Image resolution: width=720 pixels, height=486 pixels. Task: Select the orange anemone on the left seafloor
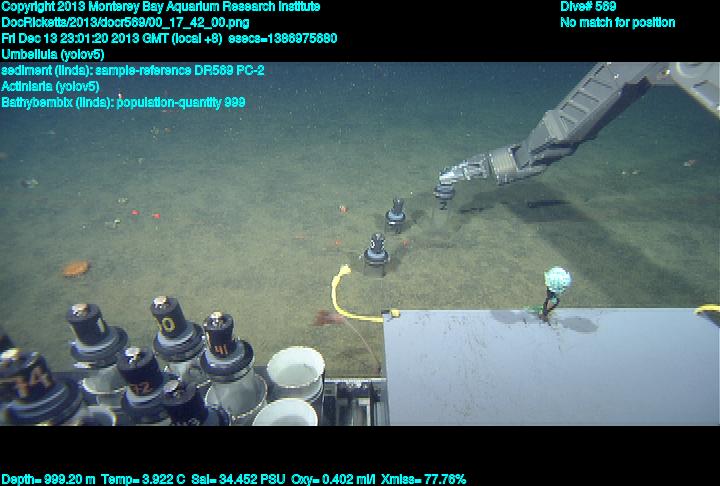(x=76, y=268)
